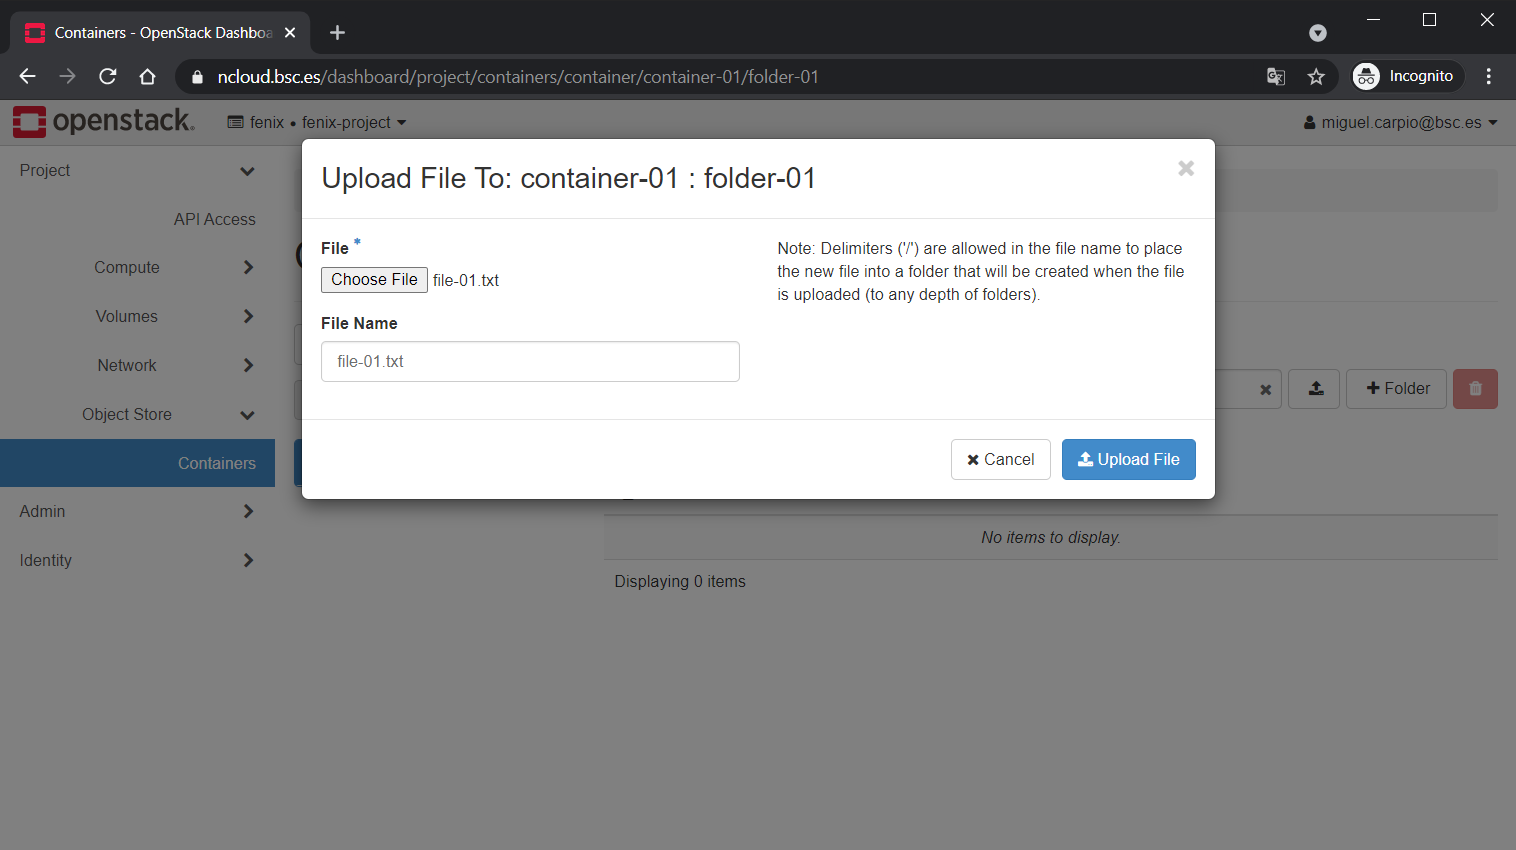
Task: Open the miguel.carpio@bsc.es user menu
Action: point(1400,122)
